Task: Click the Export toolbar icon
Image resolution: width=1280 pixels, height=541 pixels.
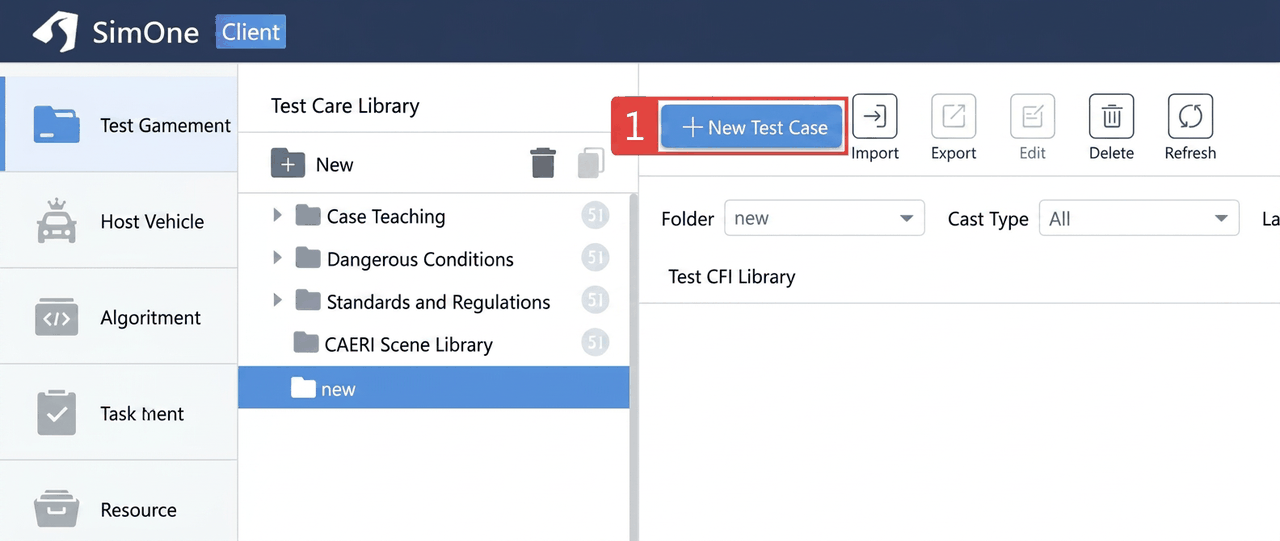Action: coord(953,117)
